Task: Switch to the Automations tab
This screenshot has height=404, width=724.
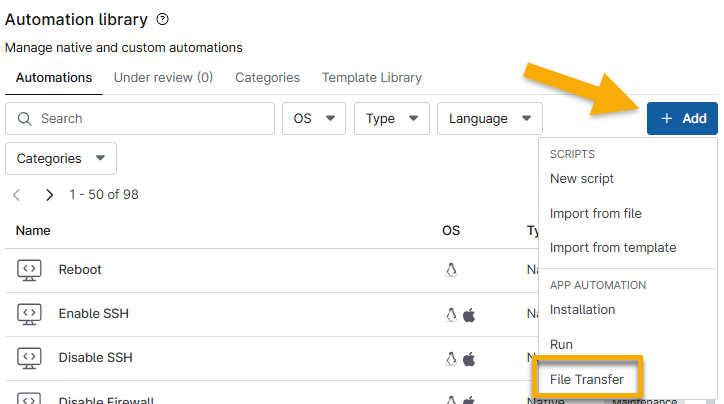Action: [54, 78]
